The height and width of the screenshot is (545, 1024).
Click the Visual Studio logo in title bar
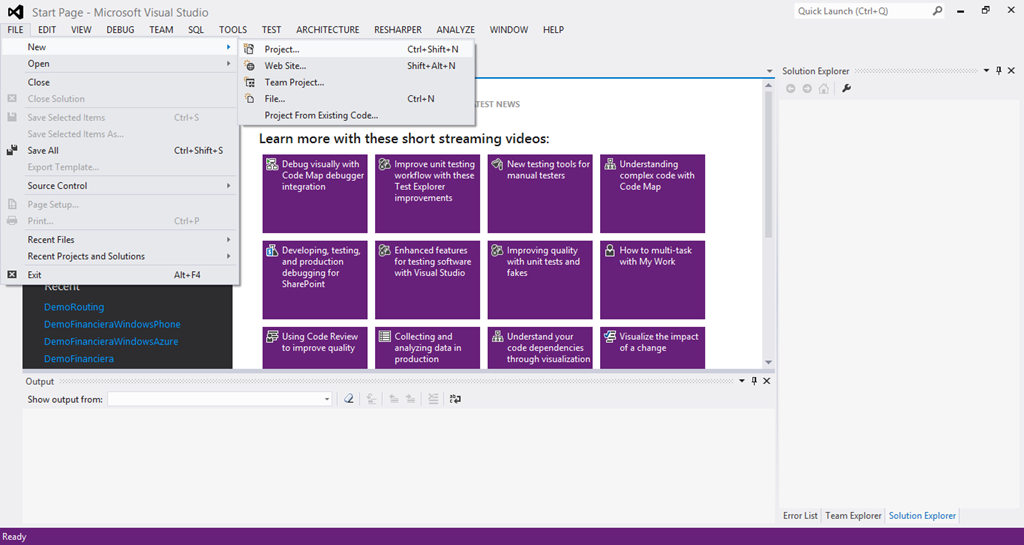pyautogui.click(x=15, y=11)
